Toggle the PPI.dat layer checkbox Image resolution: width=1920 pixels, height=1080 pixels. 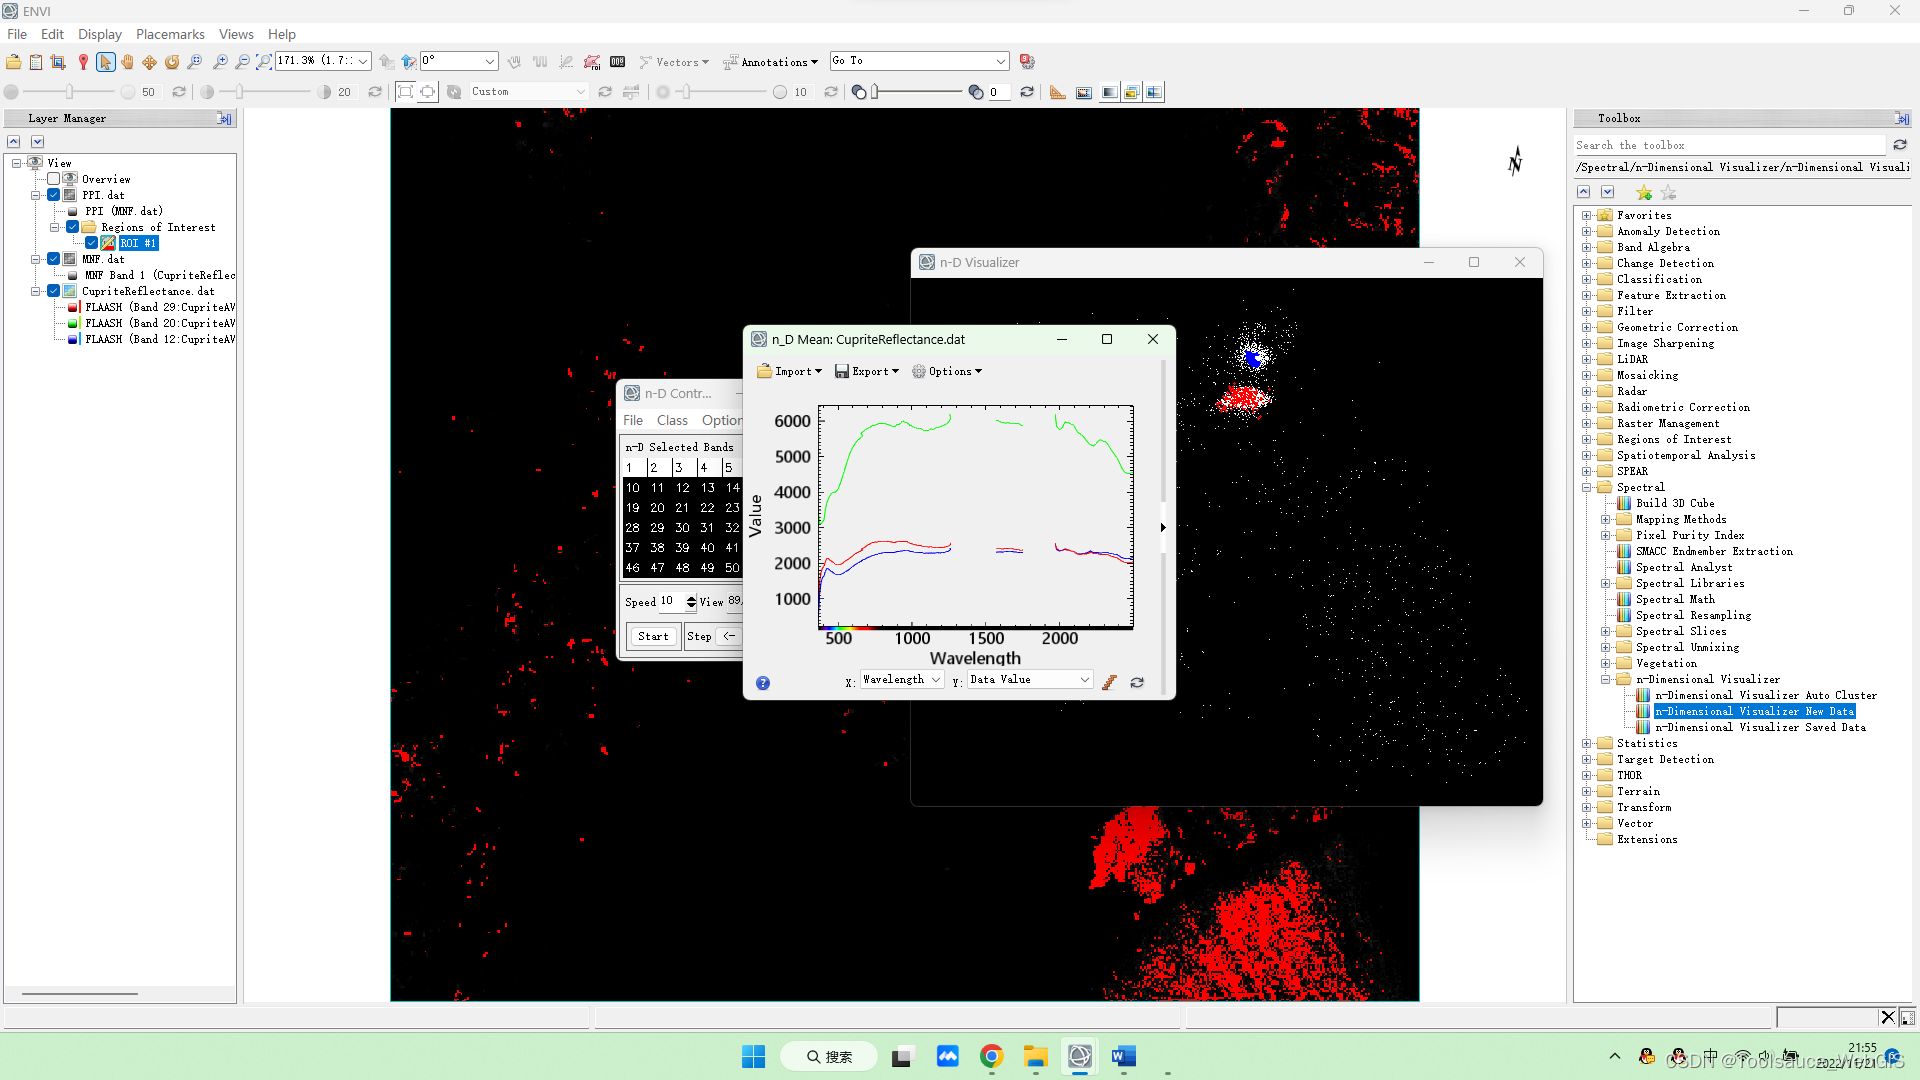[54, 195]
